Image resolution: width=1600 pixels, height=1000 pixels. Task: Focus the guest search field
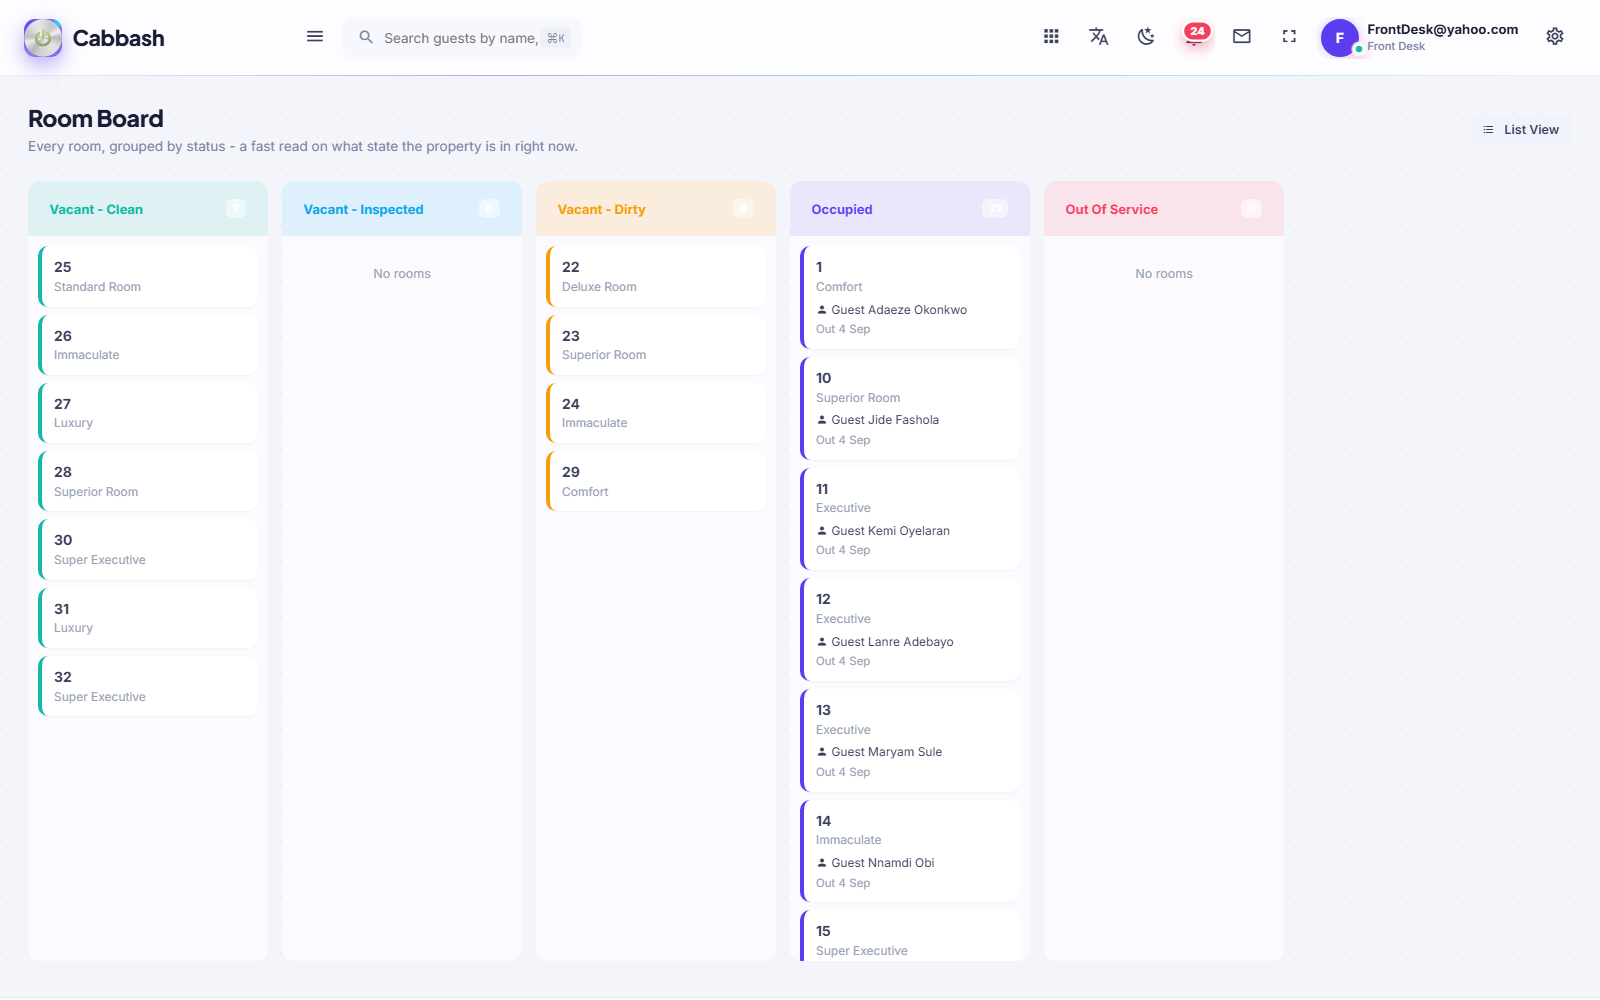click(462, 38)
